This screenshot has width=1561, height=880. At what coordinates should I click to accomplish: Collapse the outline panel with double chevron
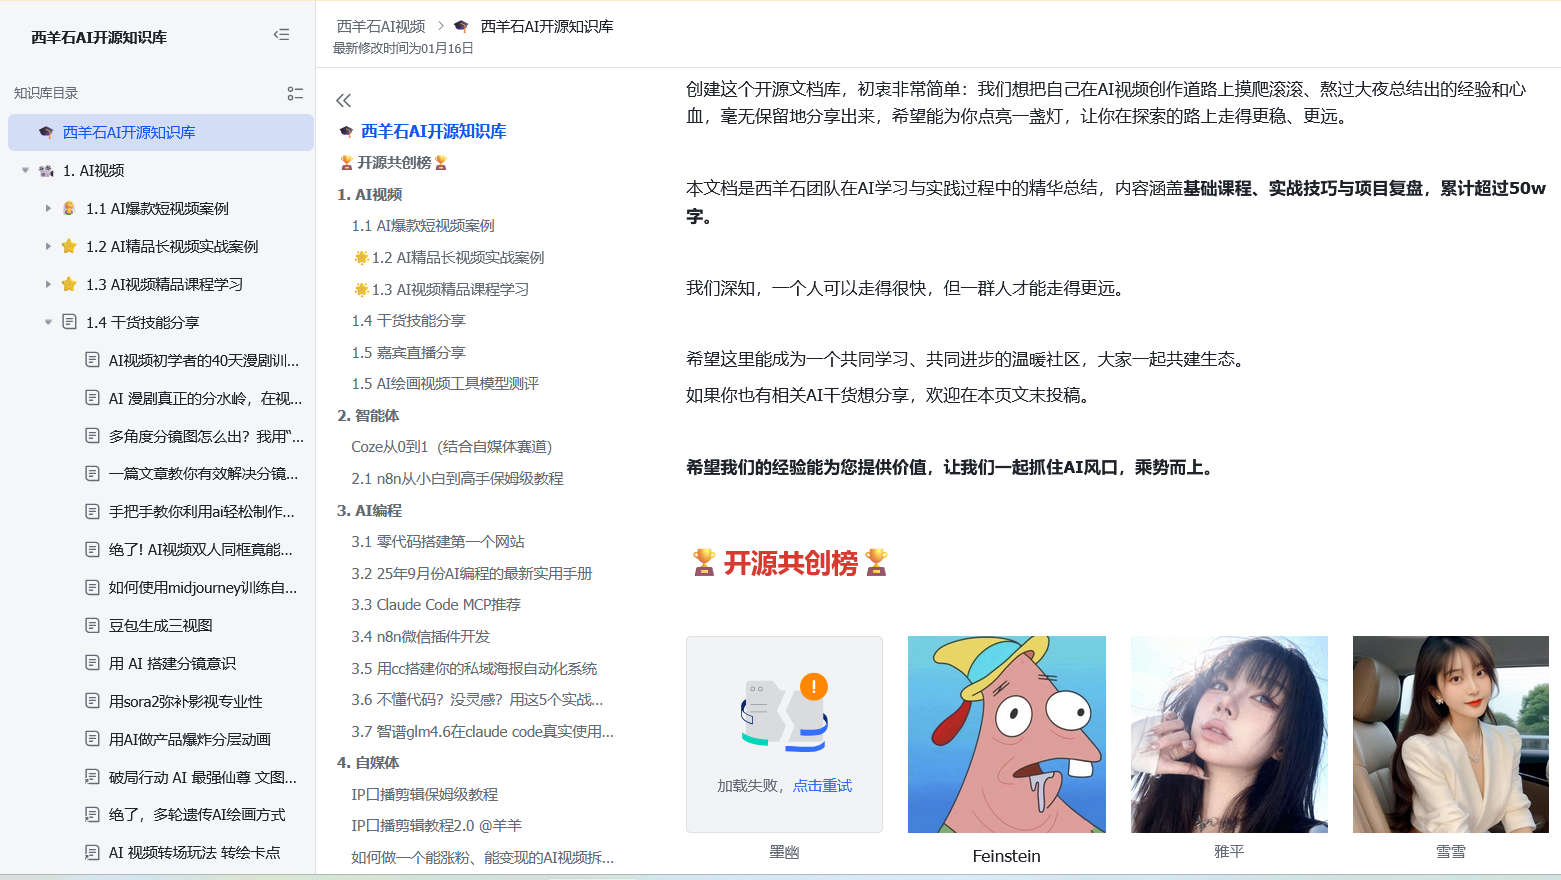[x=344, y=100]
